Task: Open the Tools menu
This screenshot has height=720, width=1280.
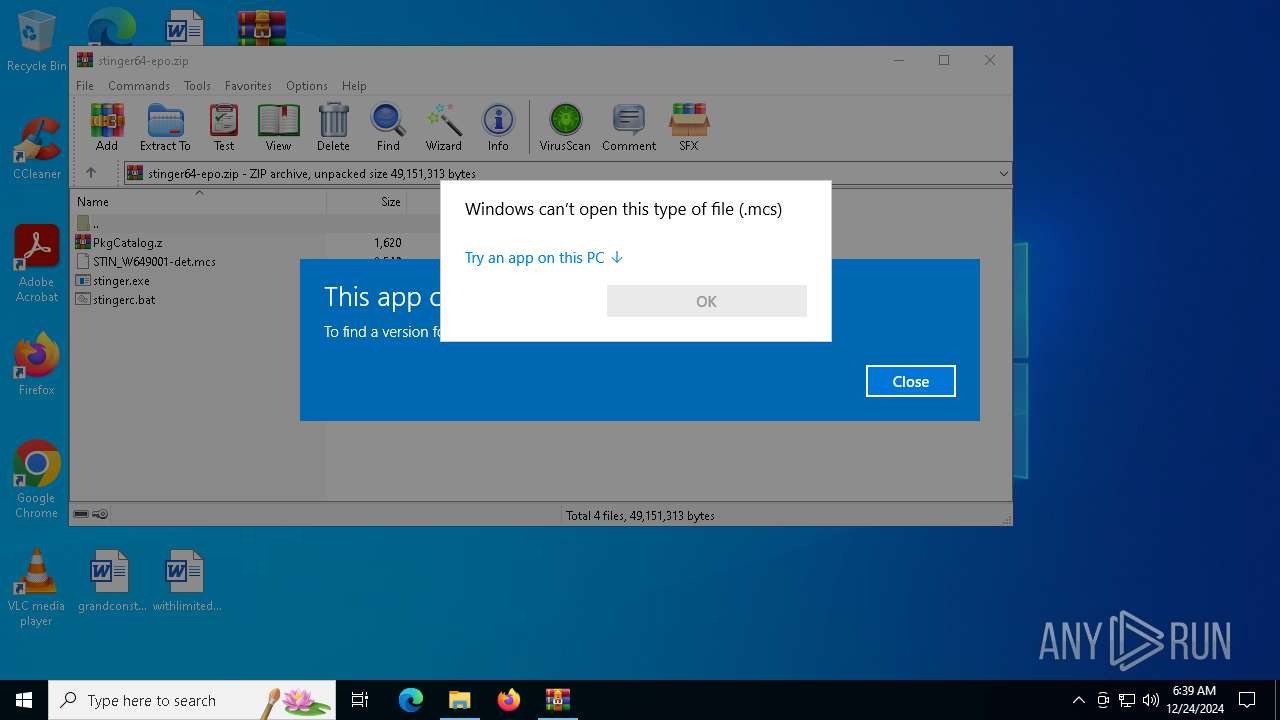Action: pos(197,86)
